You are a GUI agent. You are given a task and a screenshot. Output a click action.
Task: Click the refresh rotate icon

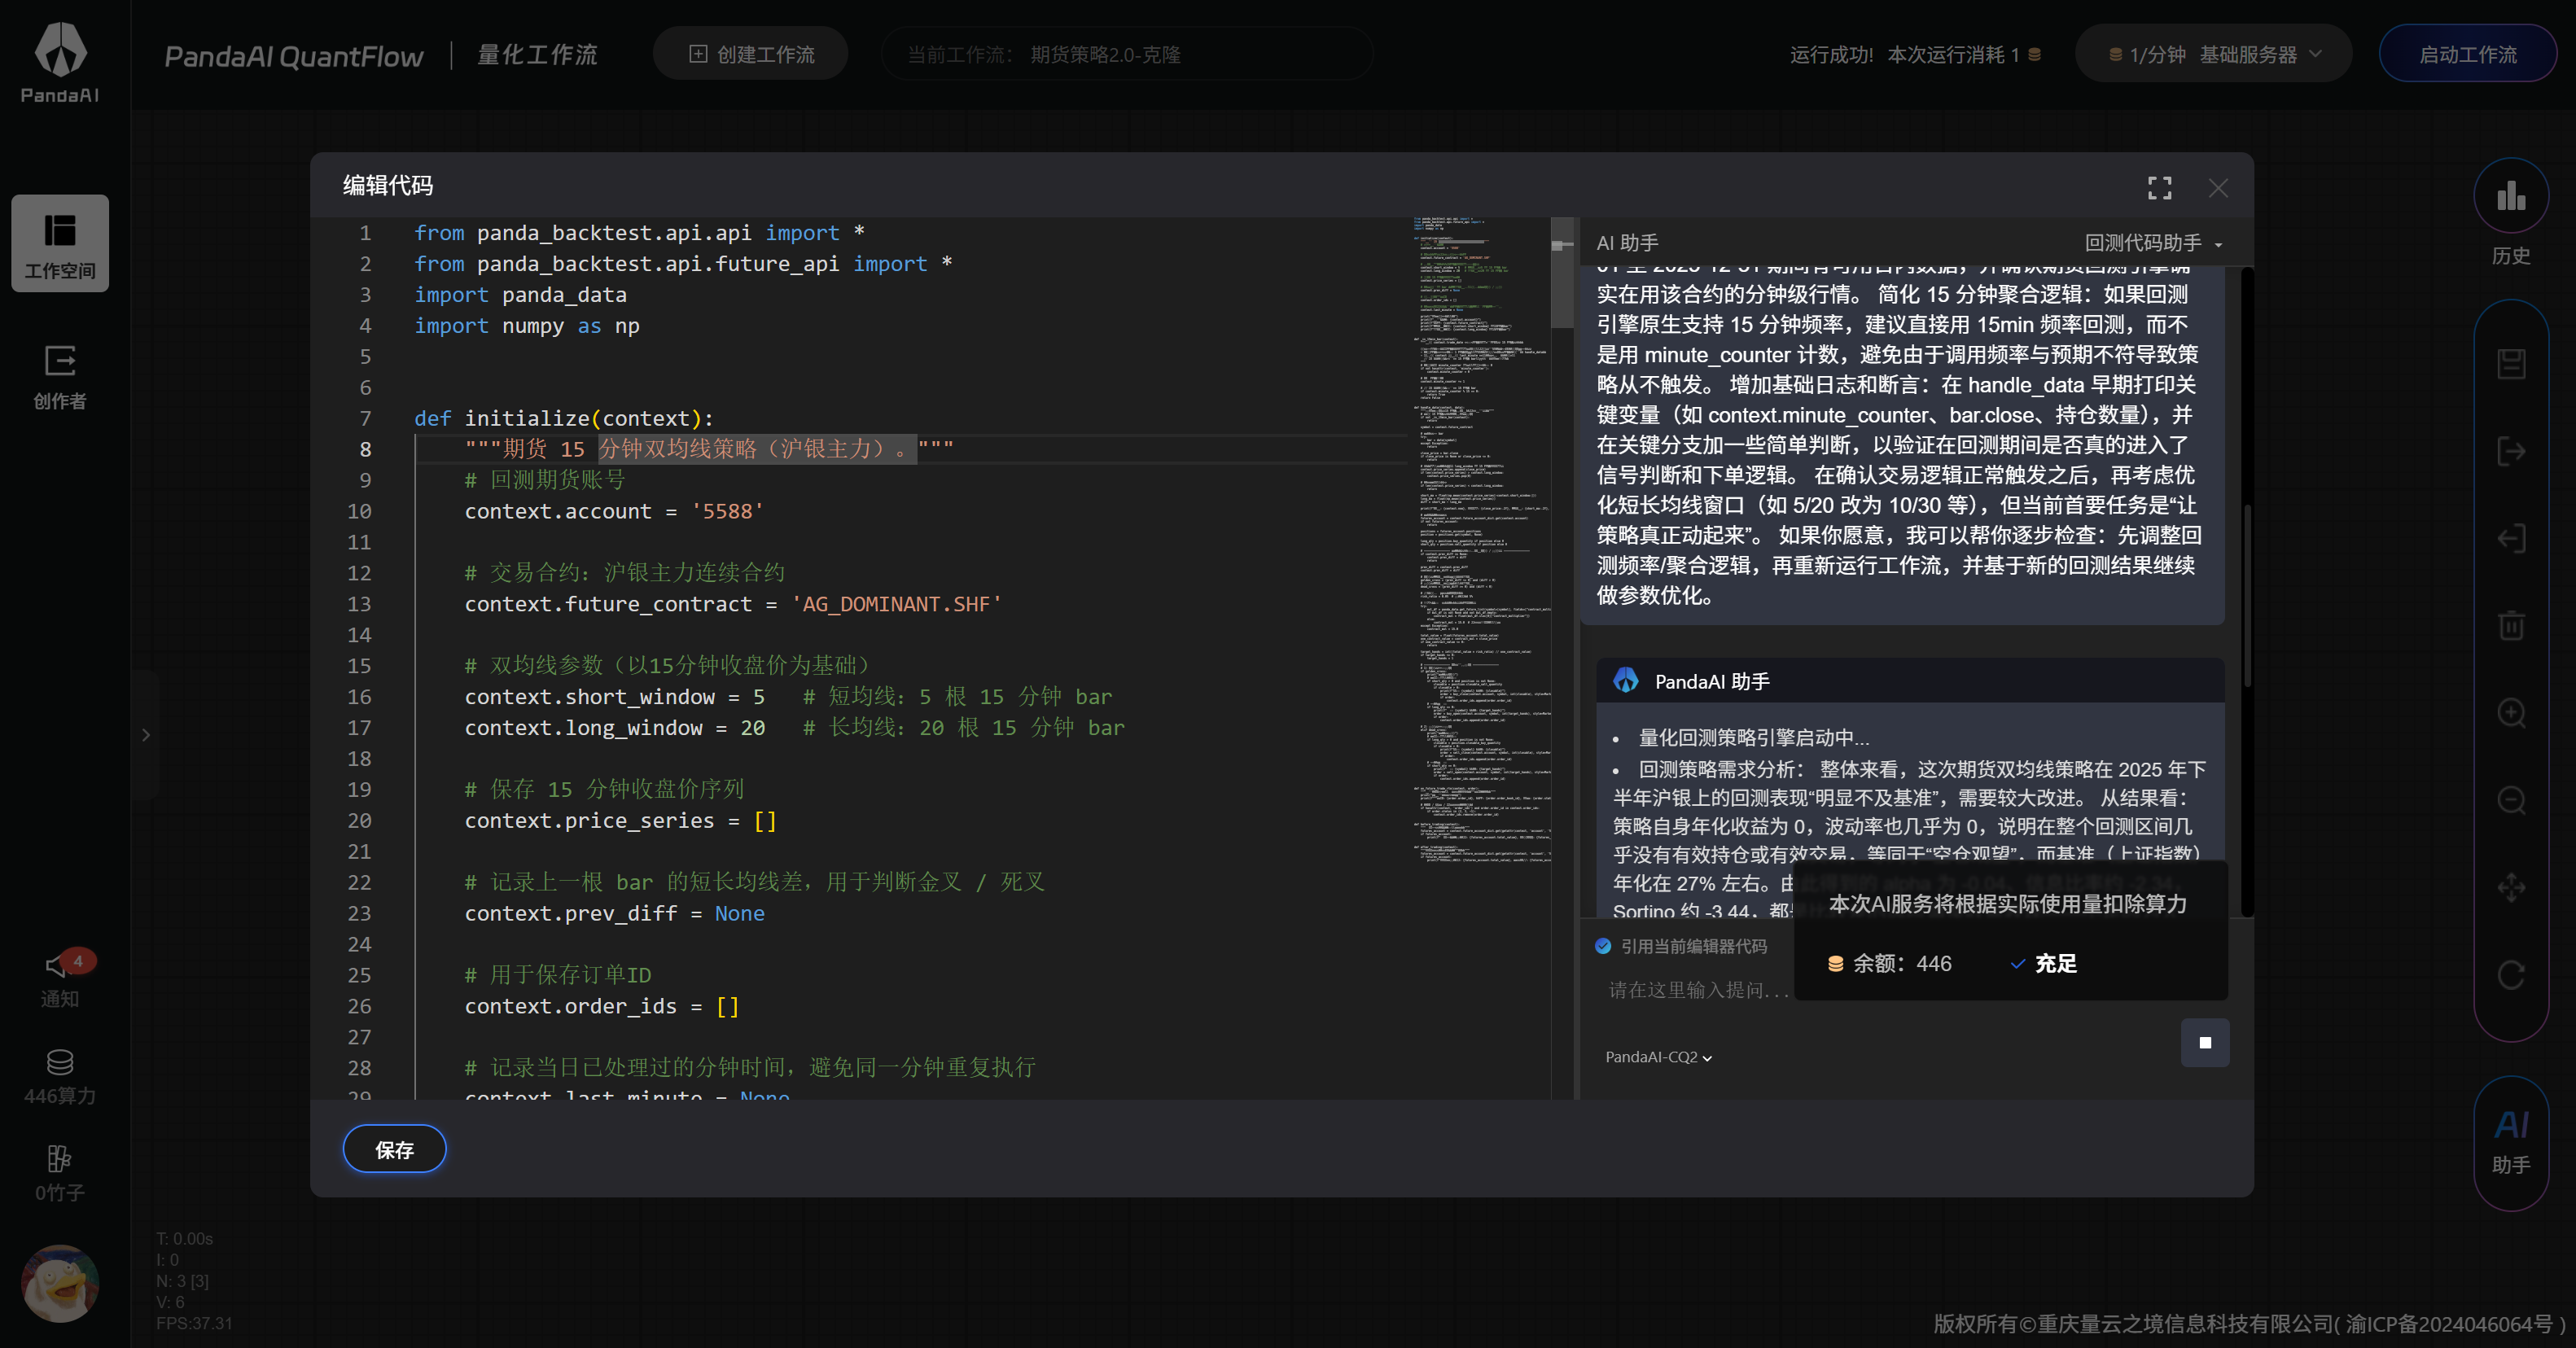[2511, 974]
